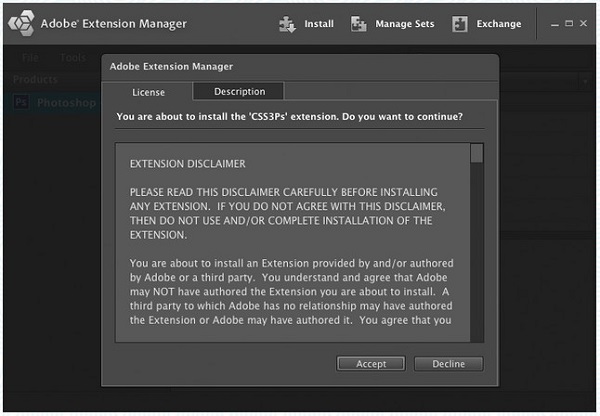Minimize the Extension Manager window
Viewport: 600px width, 416px height.
tap(555, 24)
